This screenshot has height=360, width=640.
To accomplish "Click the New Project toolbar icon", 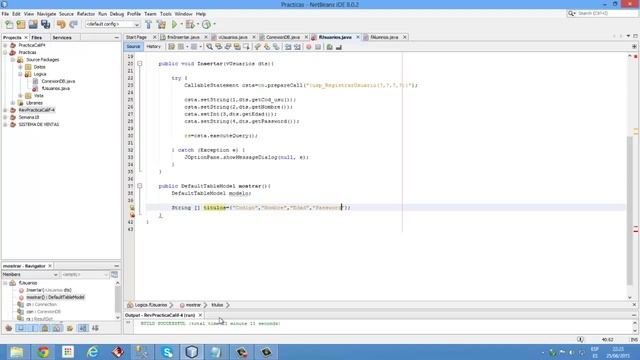I will 21,24.
